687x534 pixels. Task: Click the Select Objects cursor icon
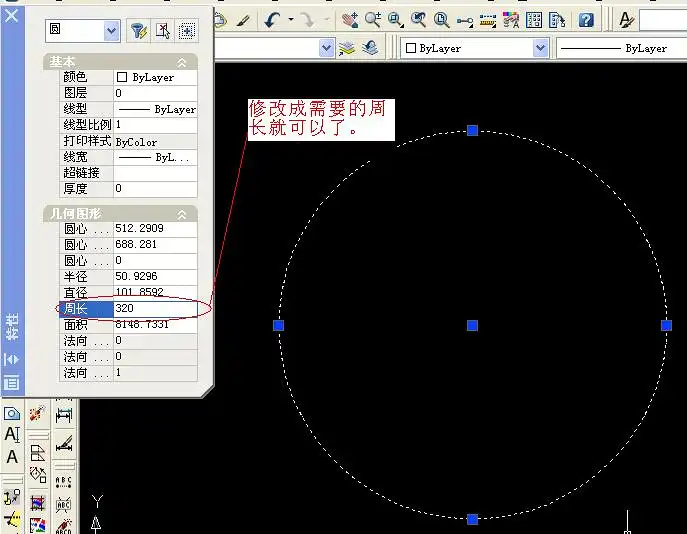click(x=163, y=31)
